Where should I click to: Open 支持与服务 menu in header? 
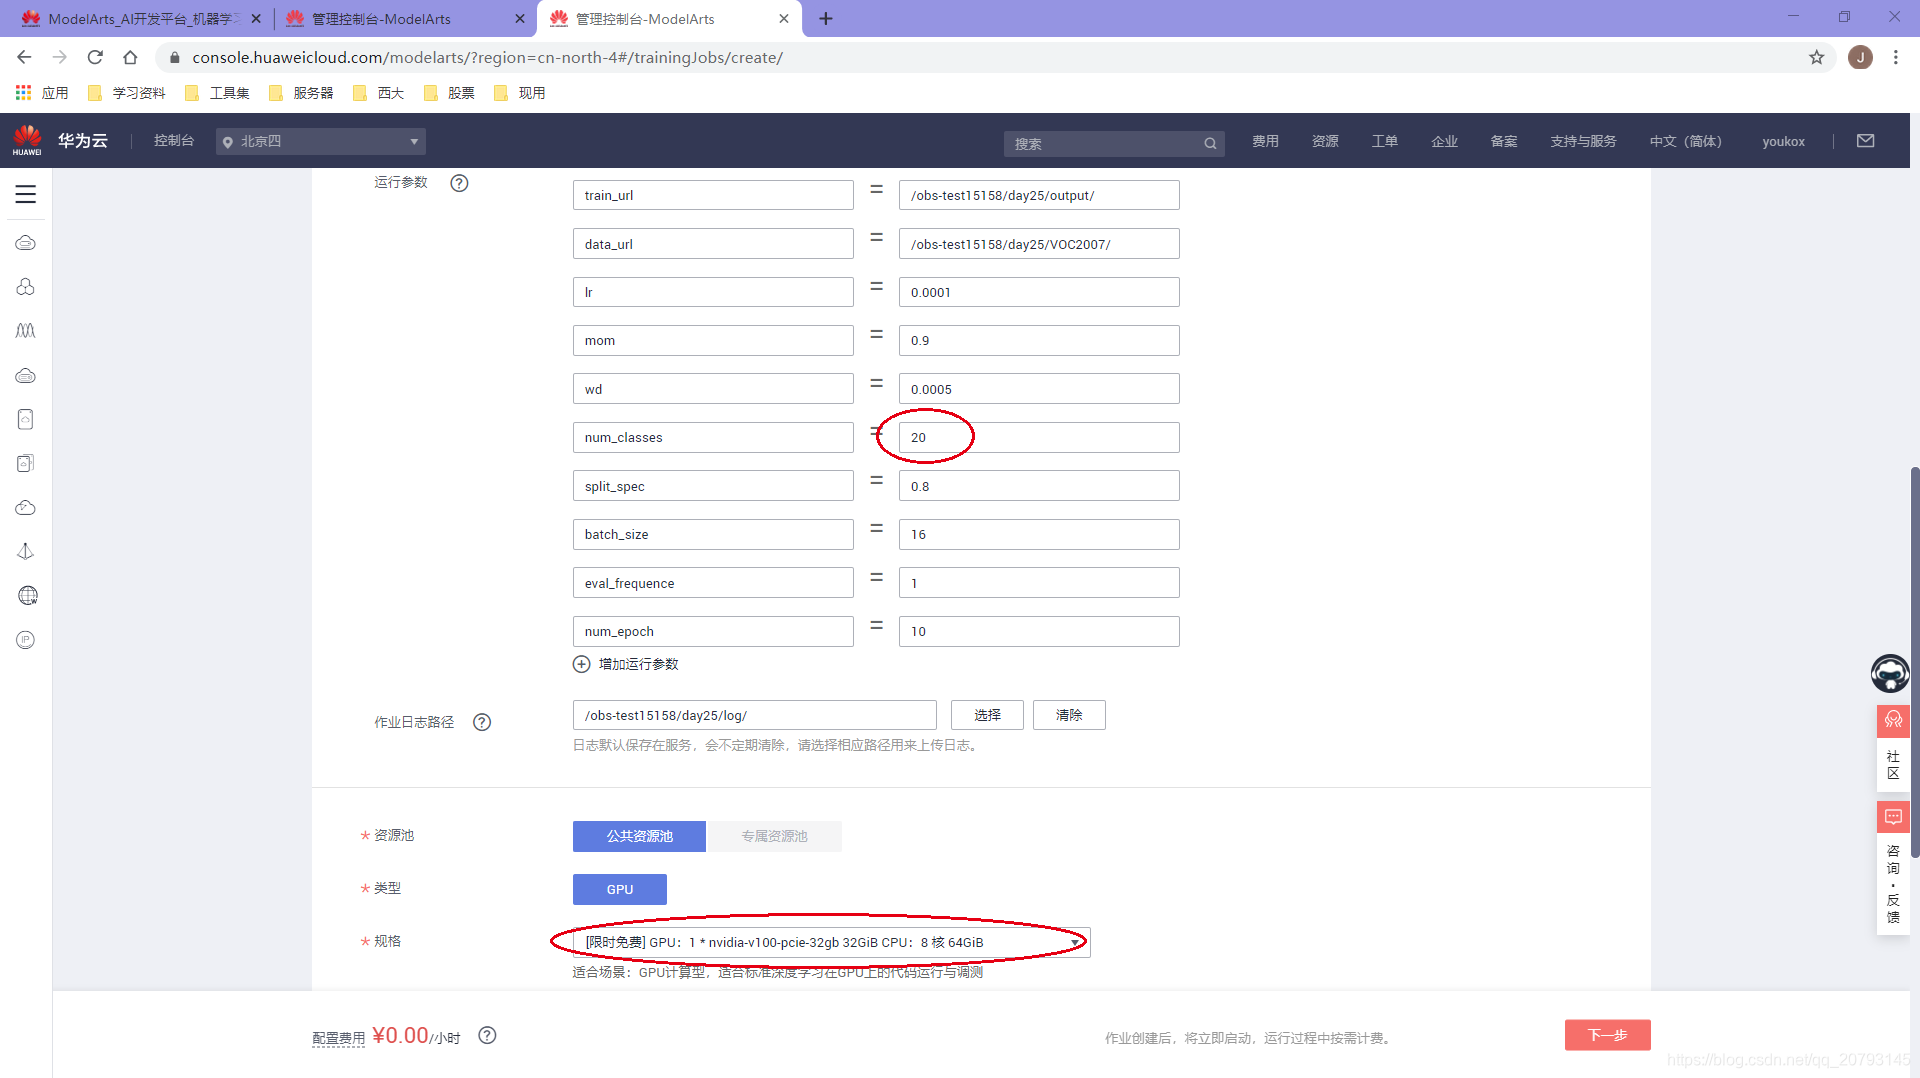(x=1583, y=141)
